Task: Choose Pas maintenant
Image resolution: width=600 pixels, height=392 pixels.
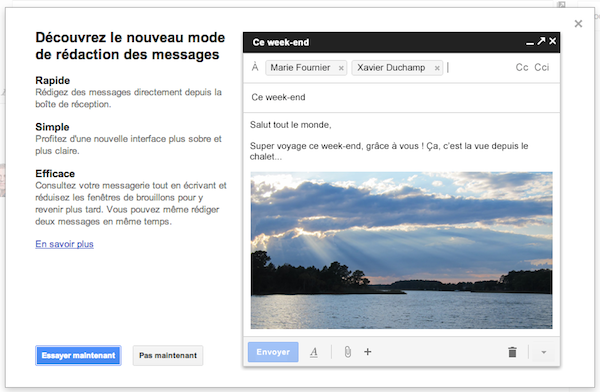Action: pyautogui.click(x=168, y=356)
